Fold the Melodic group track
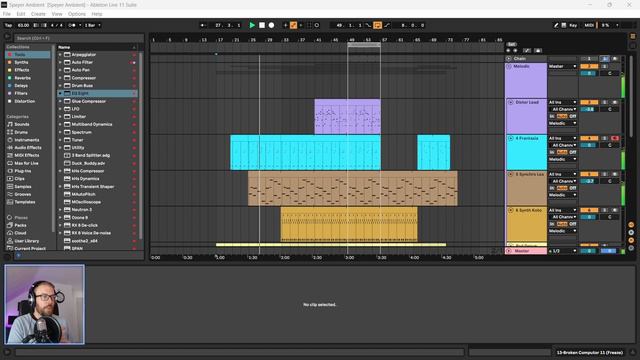Image resolution: width=640 pixels, height=360 pixels. [509, 66]
